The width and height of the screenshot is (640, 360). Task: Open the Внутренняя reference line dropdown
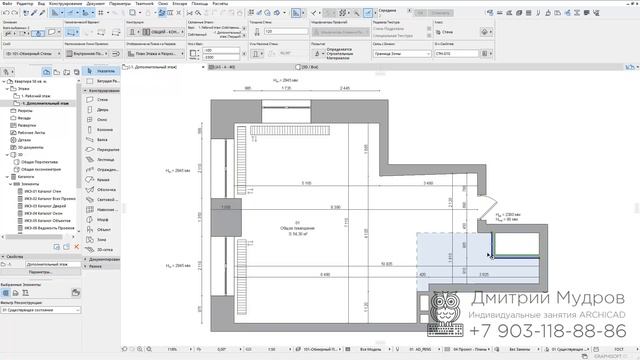point(87,53)
